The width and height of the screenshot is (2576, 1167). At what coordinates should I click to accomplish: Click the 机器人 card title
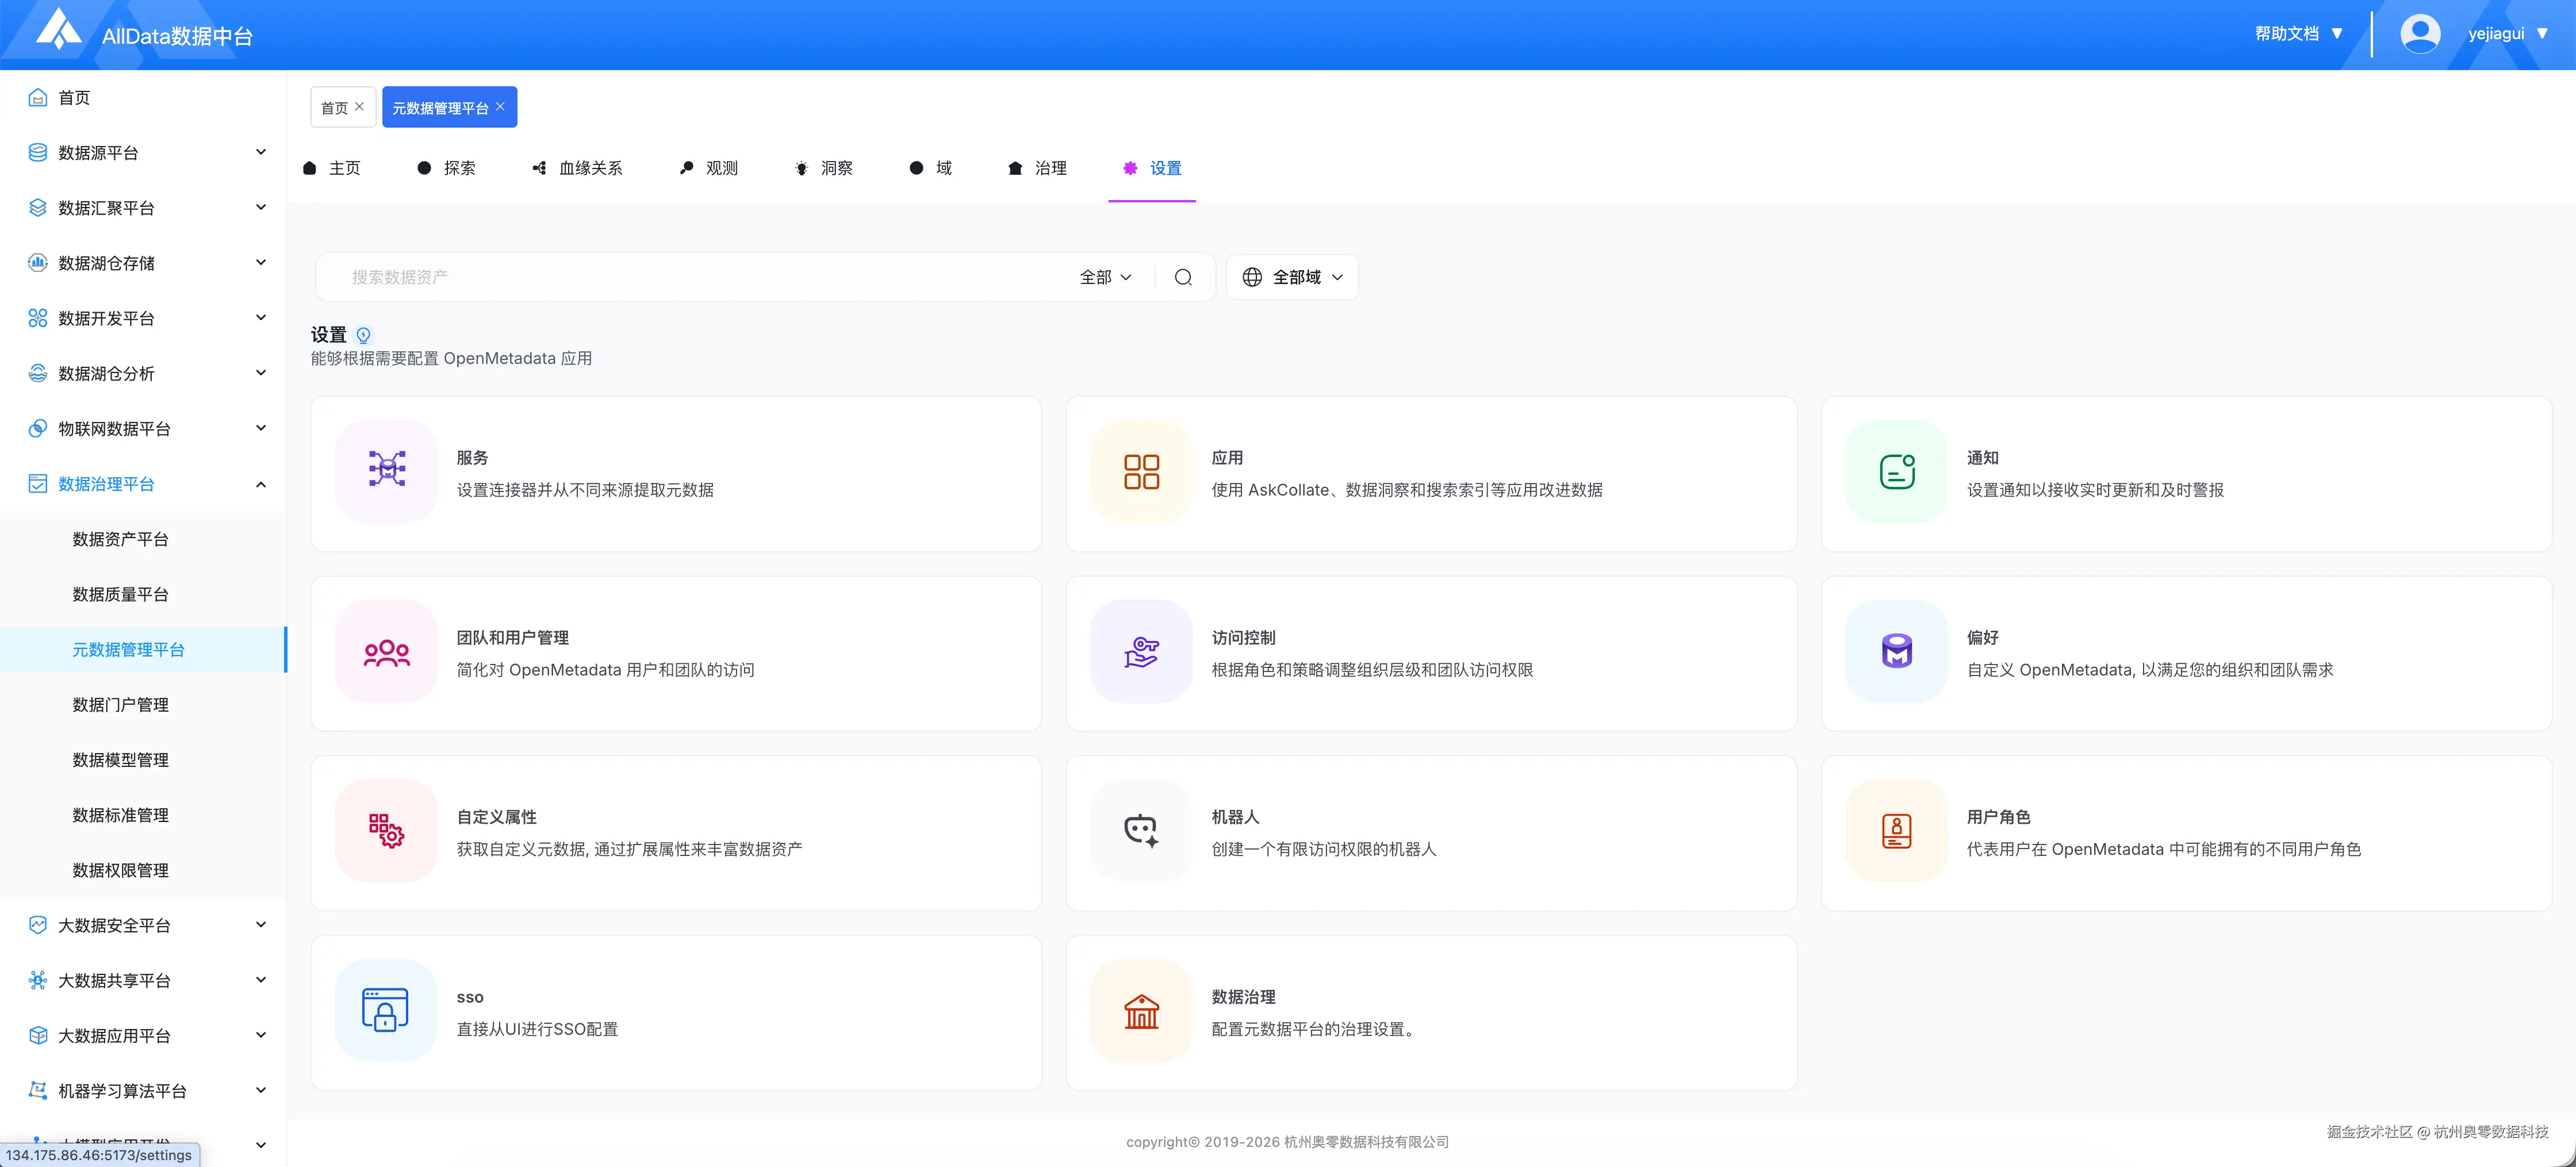point(1235,817)
